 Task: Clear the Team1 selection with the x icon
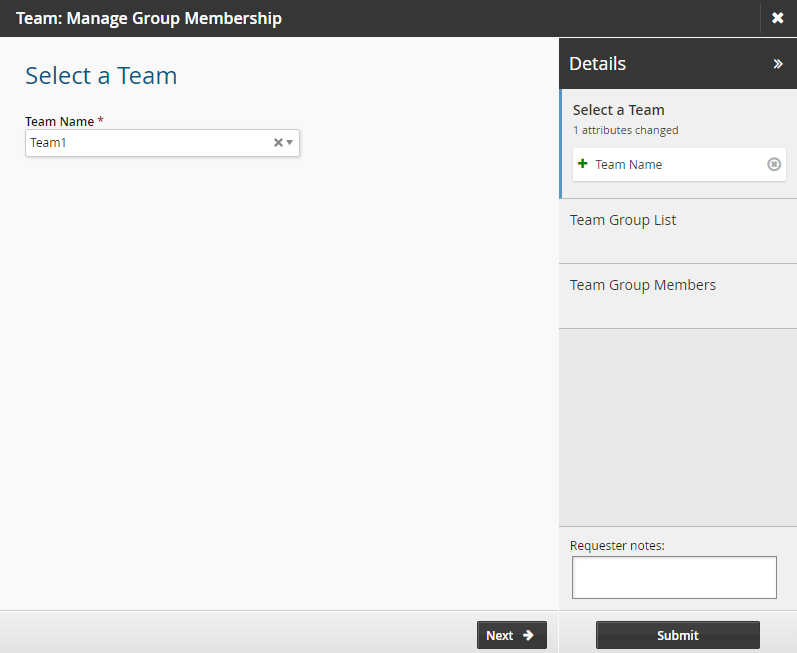point(278,143)
